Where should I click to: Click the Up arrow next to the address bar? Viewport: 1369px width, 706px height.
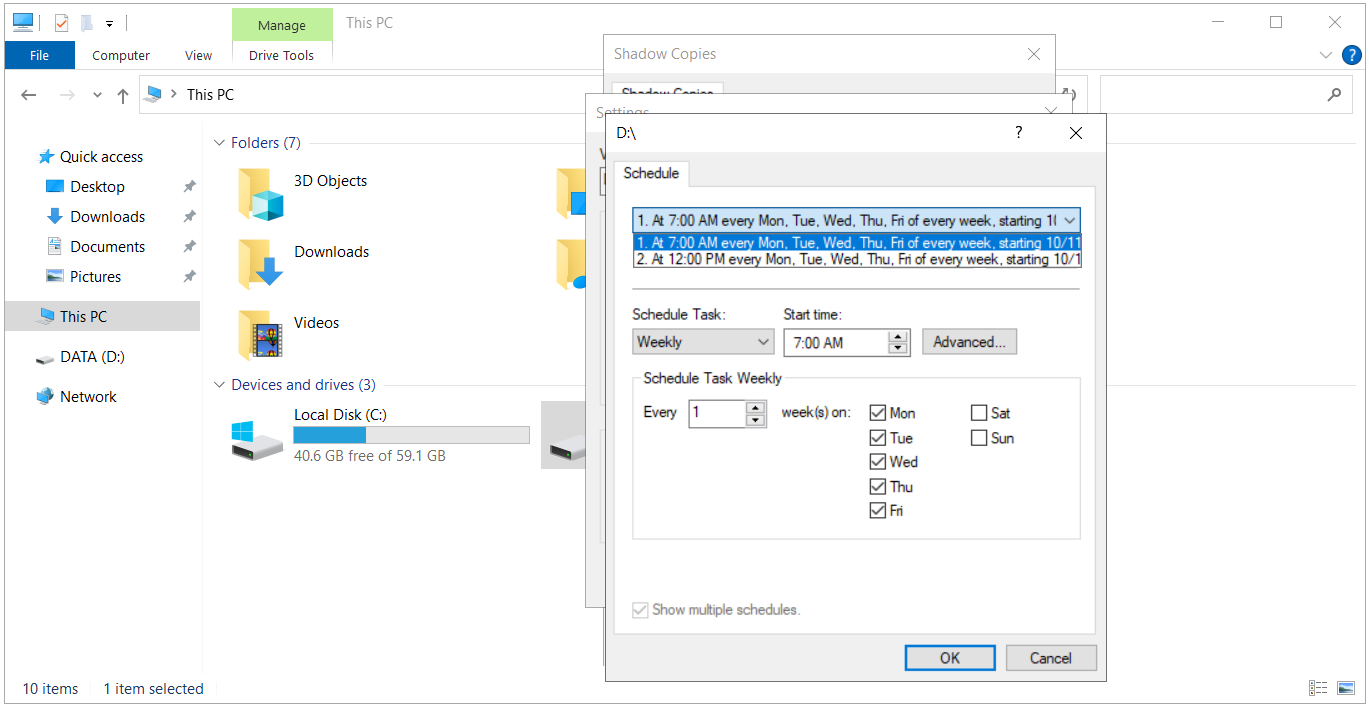(x=123, y=95)
